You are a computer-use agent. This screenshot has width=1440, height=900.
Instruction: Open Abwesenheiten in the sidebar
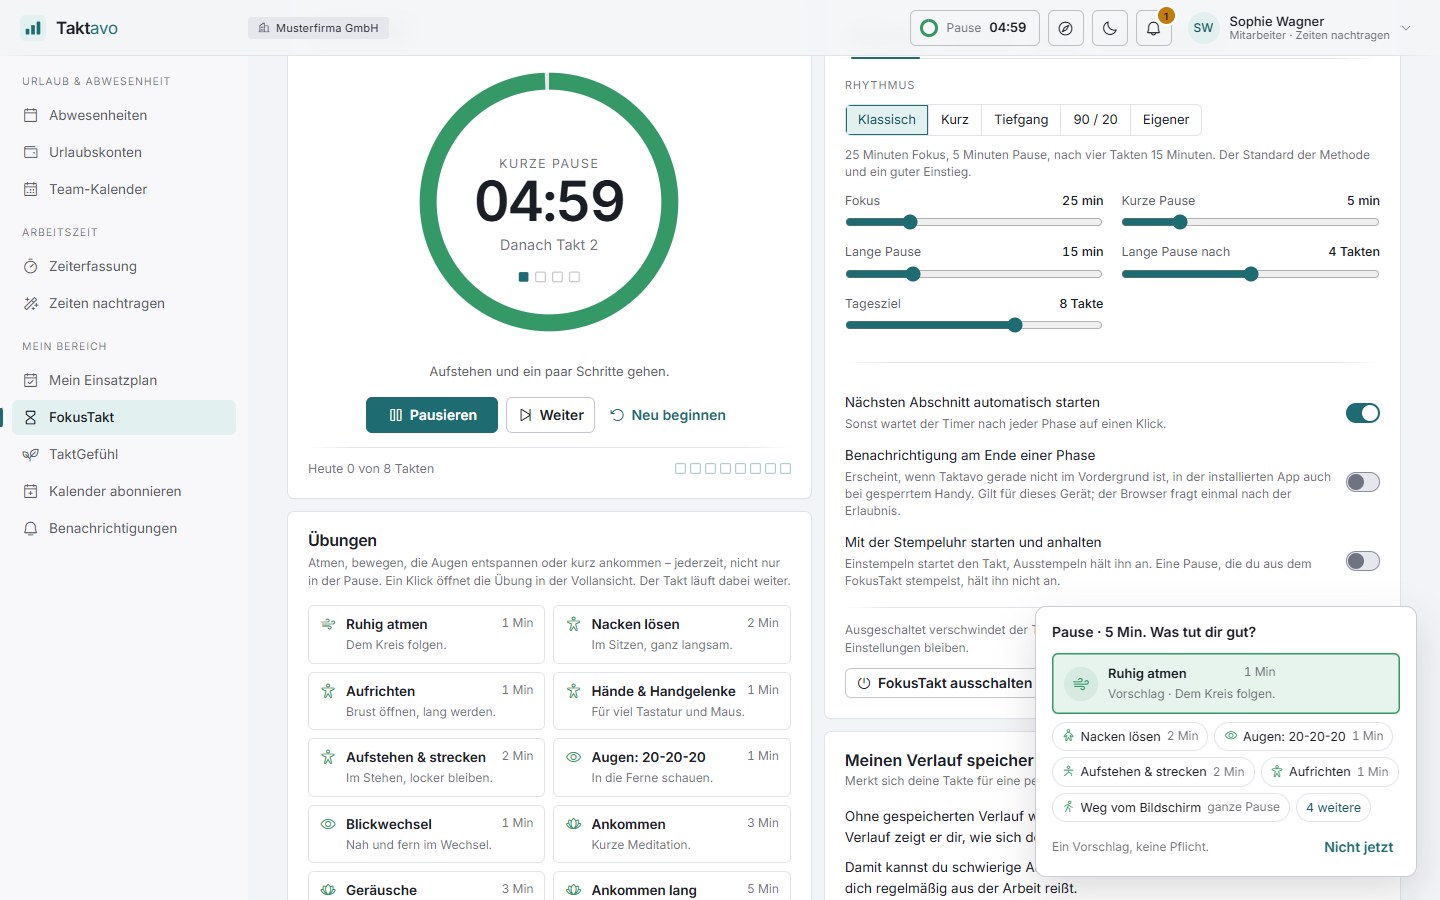124,115
